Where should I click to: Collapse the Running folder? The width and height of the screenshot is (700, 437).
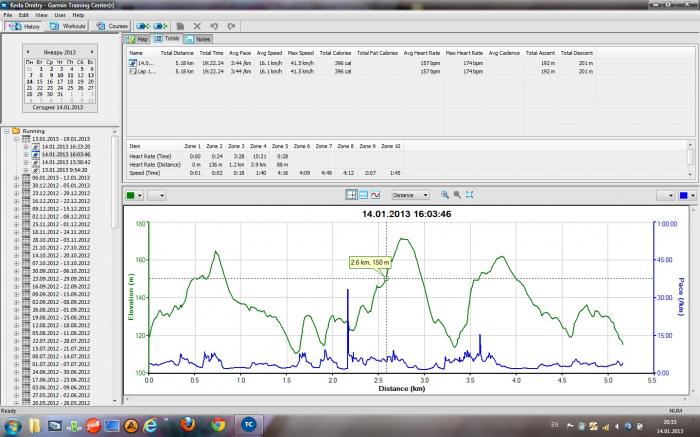(x=7, y=131)
